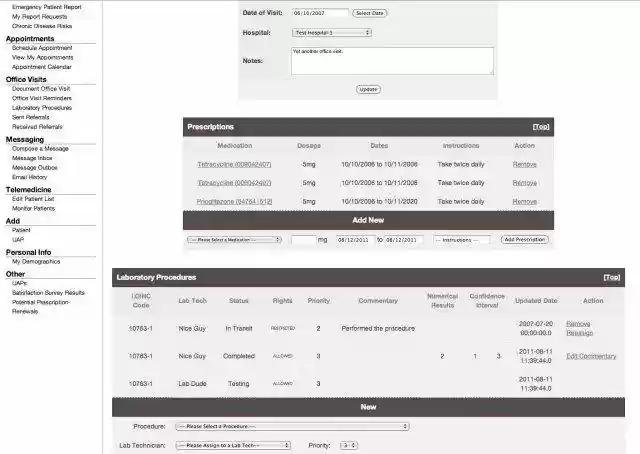Select the 'Updated Date' column header
This screenshot has width=640, height=454.
pyautogui.click(x=536, y=301)
